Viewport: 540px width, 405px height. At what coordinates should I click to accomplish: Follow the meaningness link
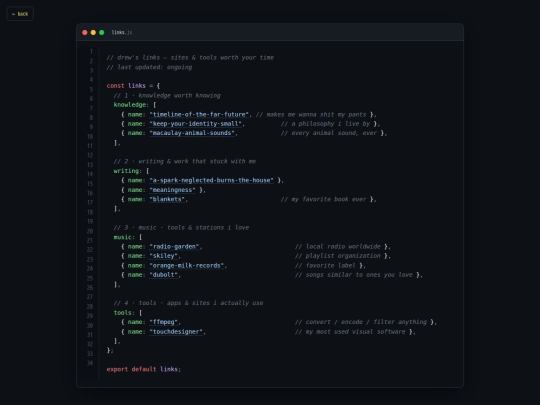click(173, 190)
